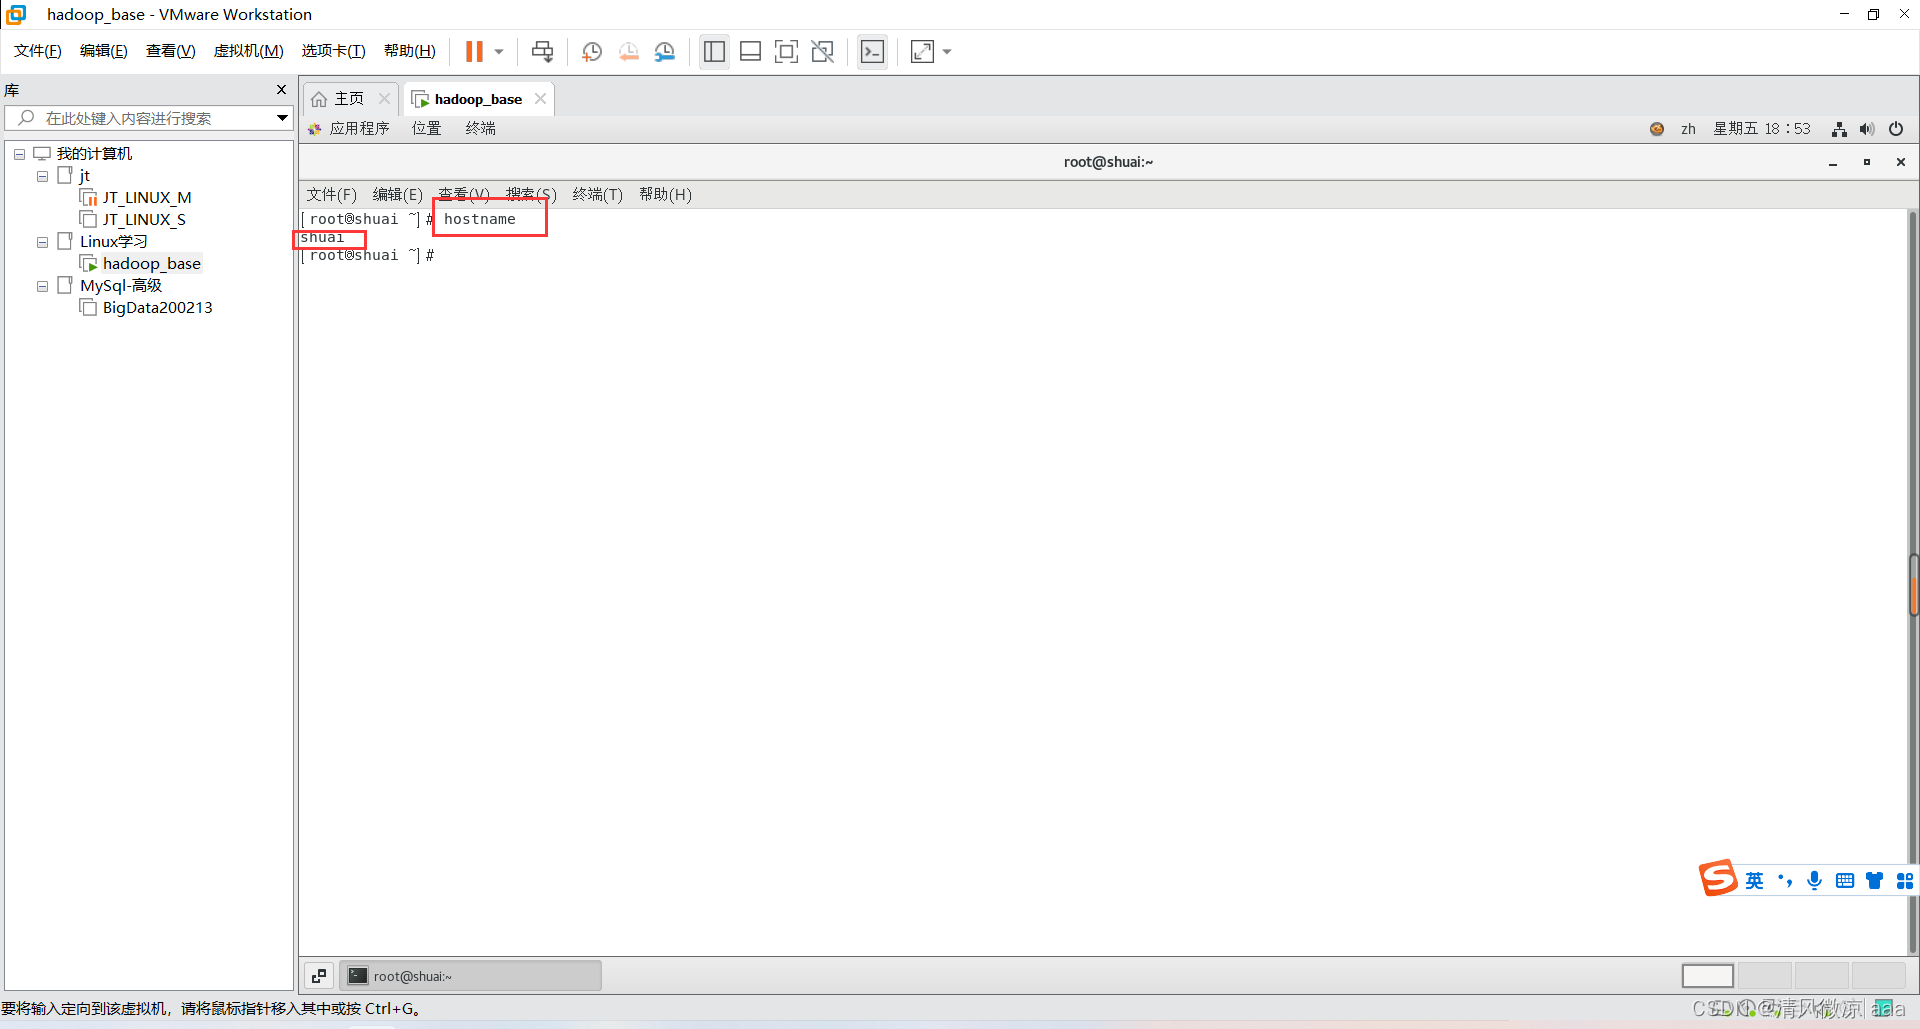
Task: Open the 应用程序 menu in guest
Action: 349,129
